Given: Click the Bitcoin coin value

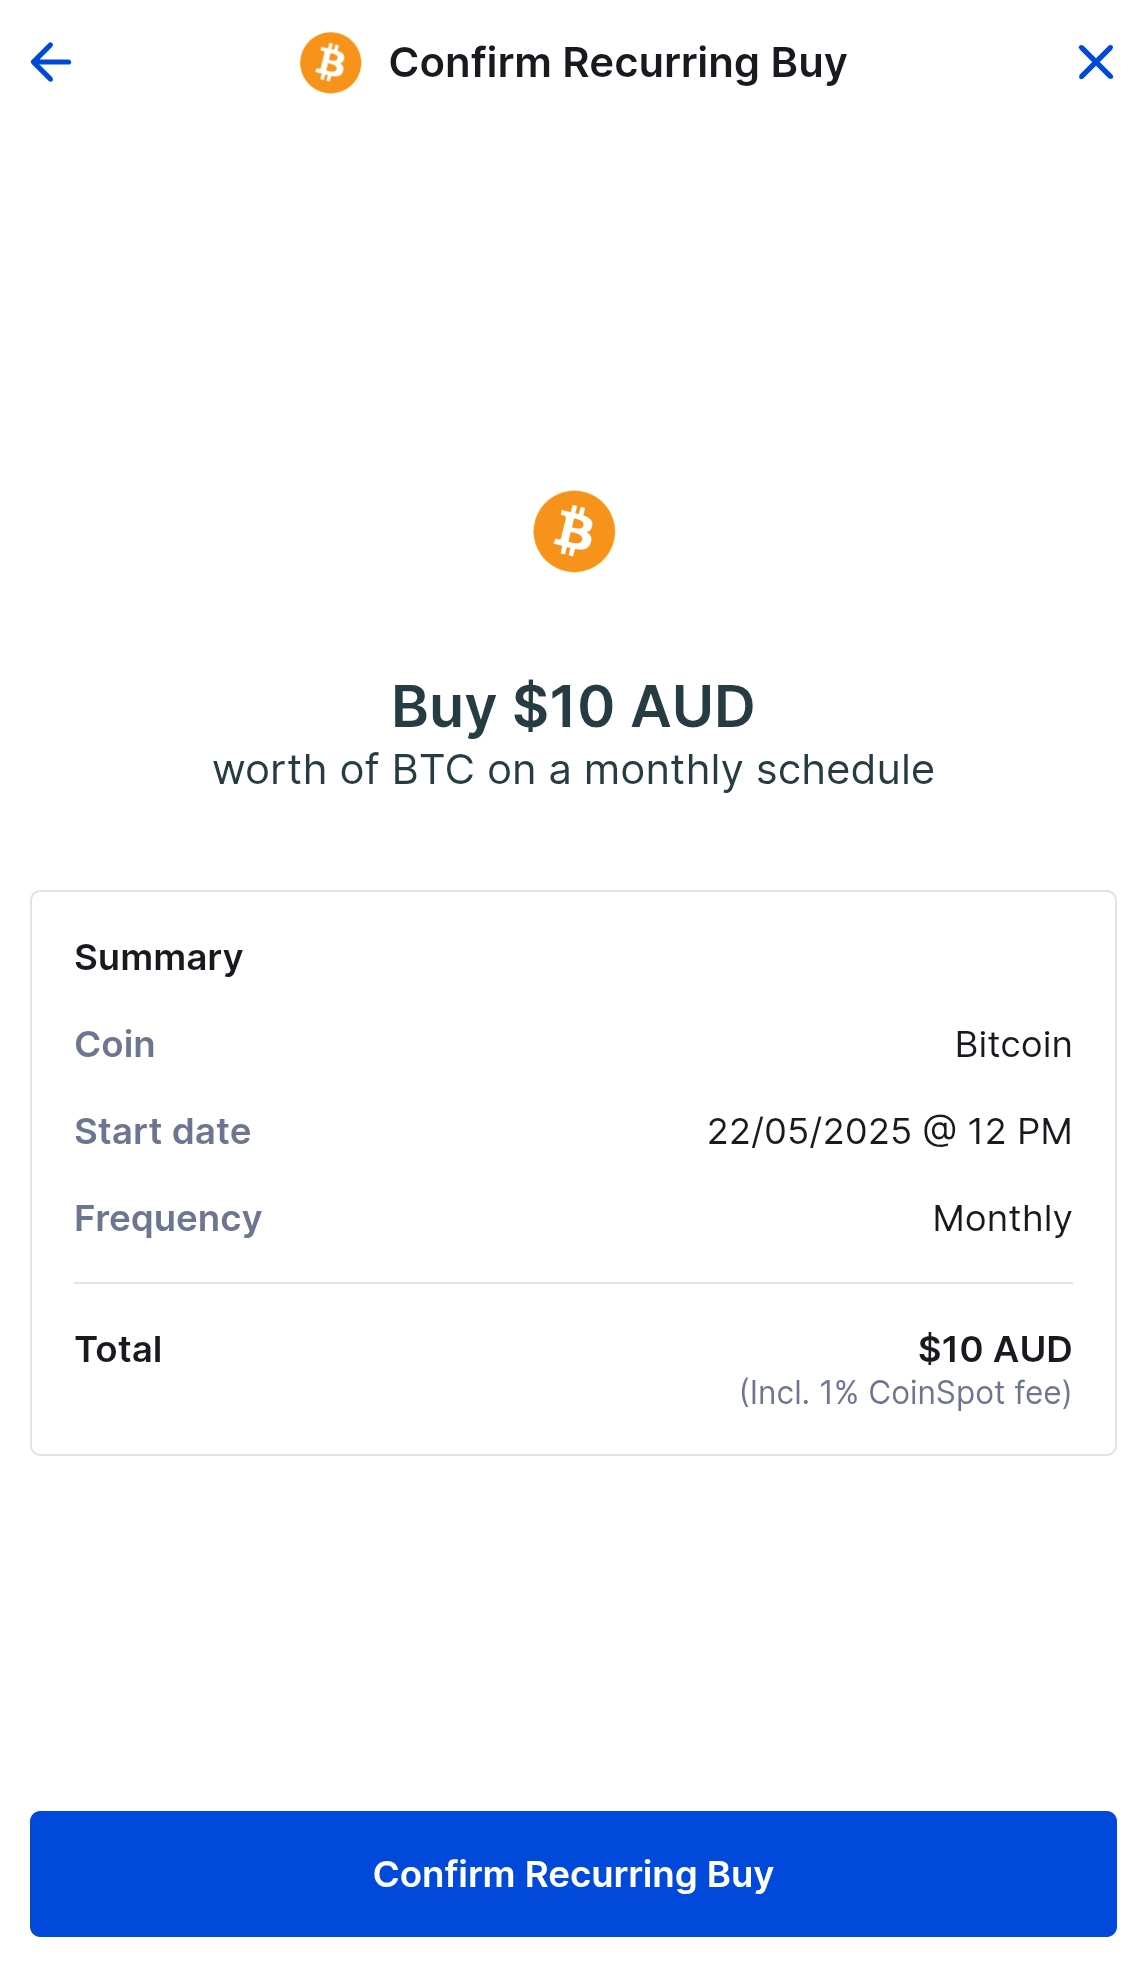Looking at the screenshot, I should (1012, 1045).
